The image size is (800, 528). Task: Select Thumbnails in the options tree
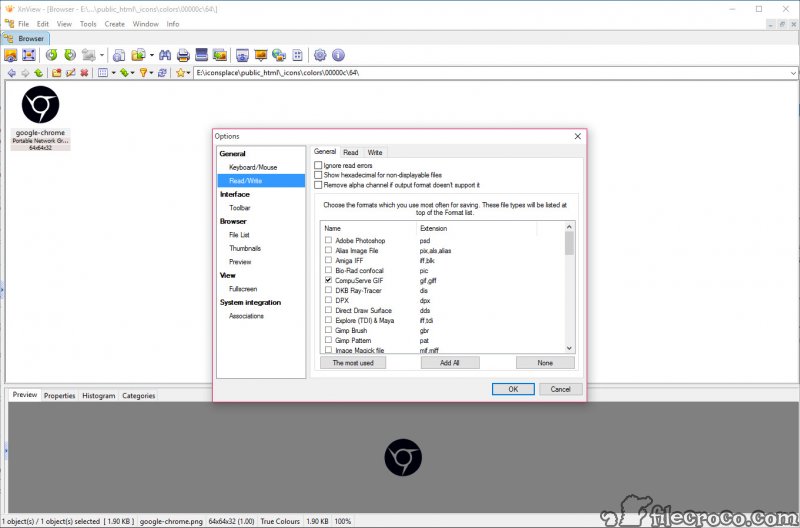pos(245,248)
